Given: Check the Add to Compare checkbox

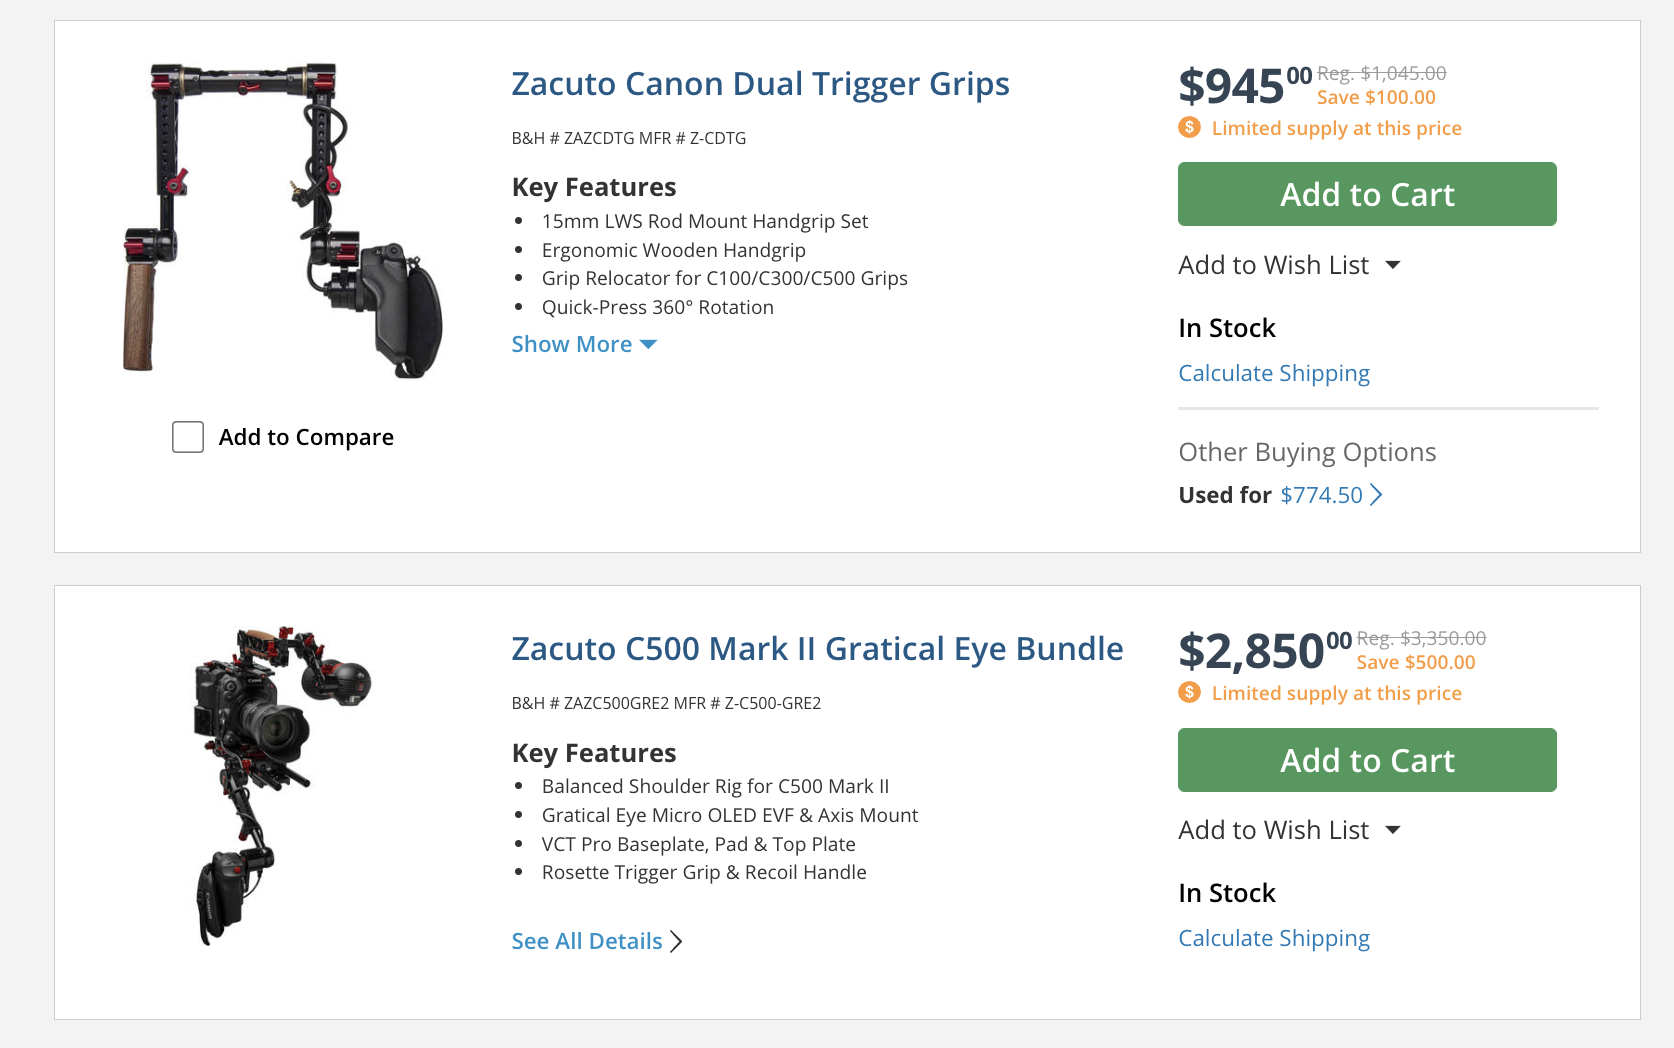Looking at the screenshot, I should tap(188, 437).
